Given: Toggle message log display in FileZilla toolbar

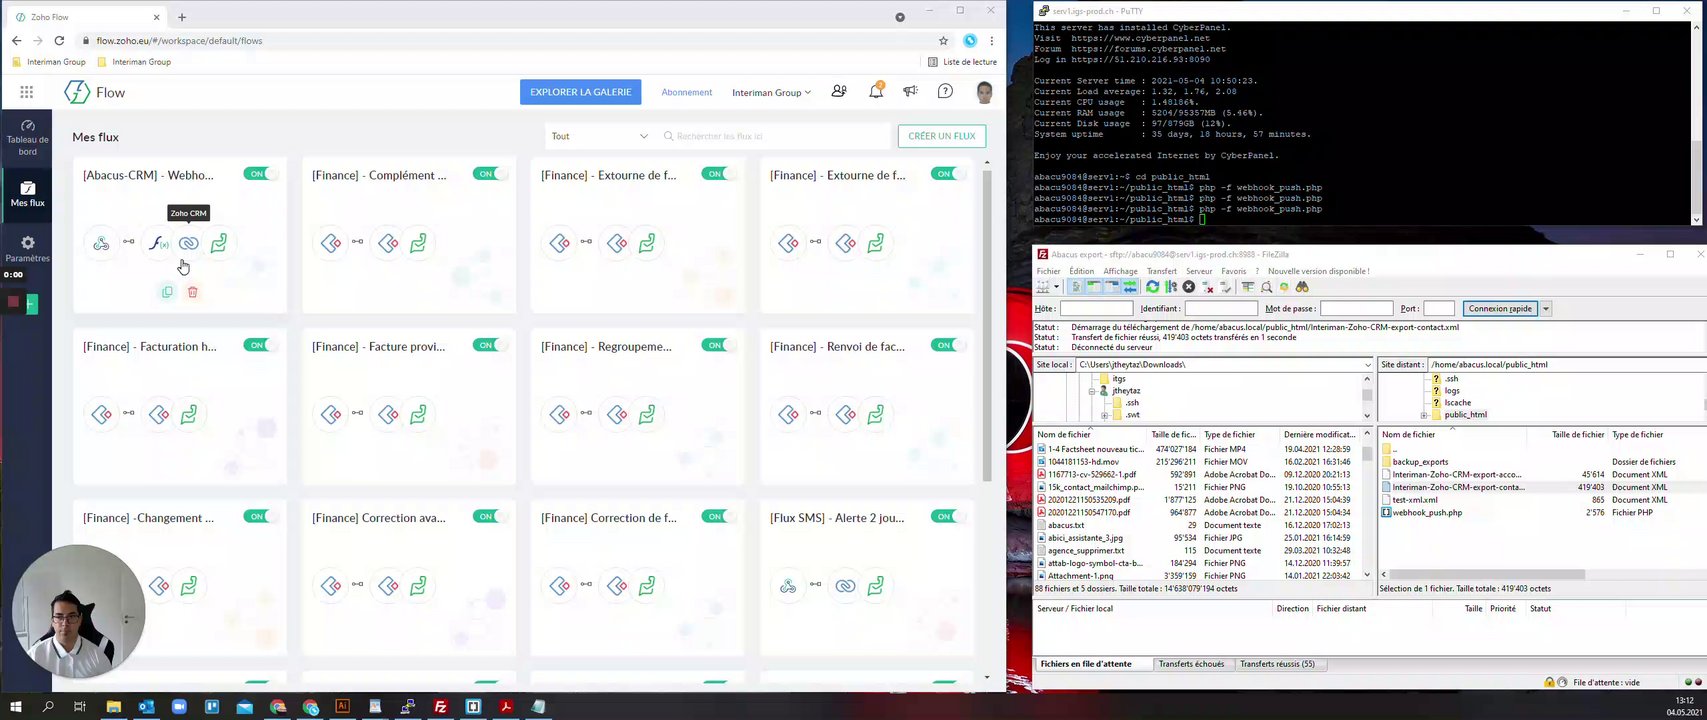Looking at the screenshot, I should coord(1076,287).
